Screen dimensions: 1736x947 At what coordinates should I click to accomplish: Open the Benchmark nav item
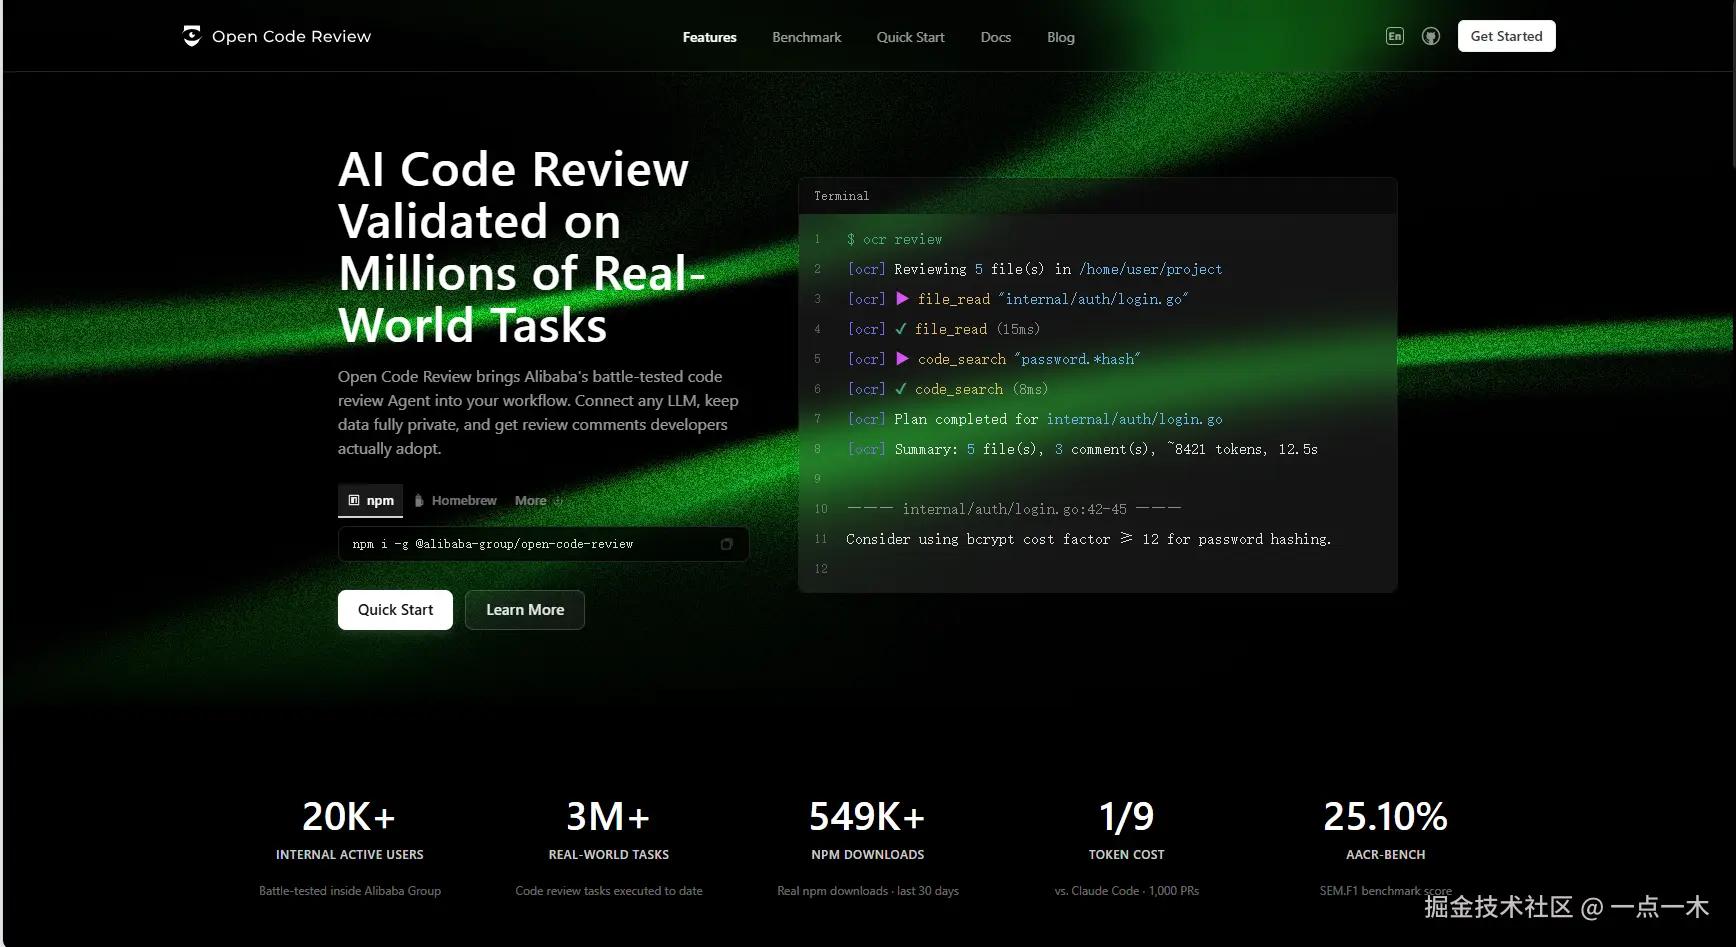click(807, 37)
